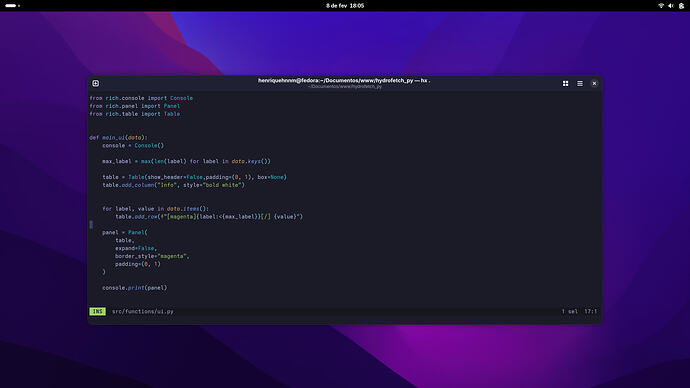Screen dimensions: 690x388
Task: Click the volume icon in top bar
Action: (x=671, y=6)
